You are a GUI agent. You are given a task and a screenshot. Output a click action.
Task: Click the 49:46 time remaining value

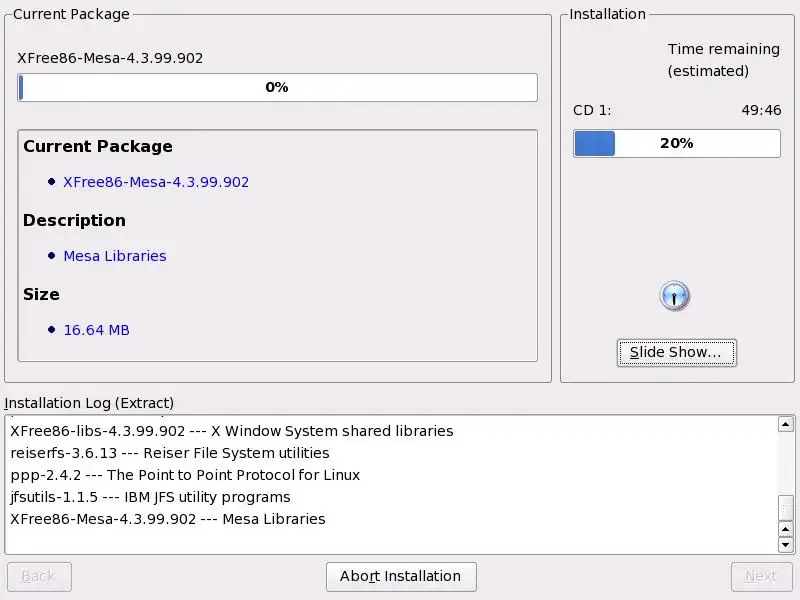761,110
